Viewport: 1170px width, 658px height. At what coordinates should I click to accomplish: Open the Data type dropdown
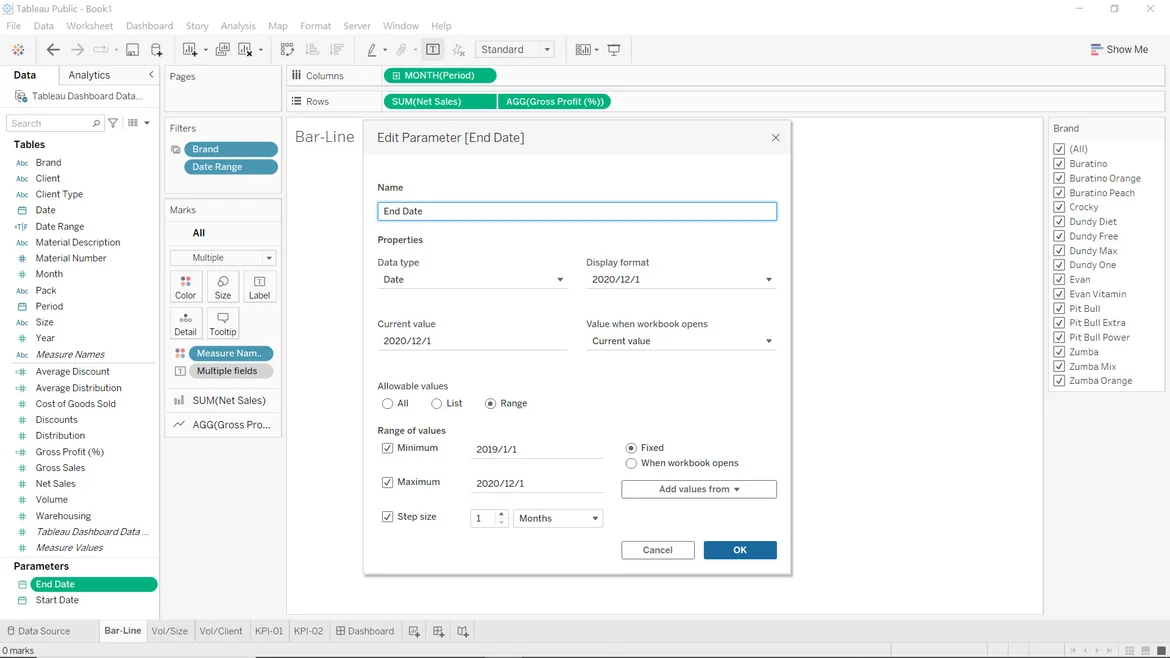(x=472, y=280)
